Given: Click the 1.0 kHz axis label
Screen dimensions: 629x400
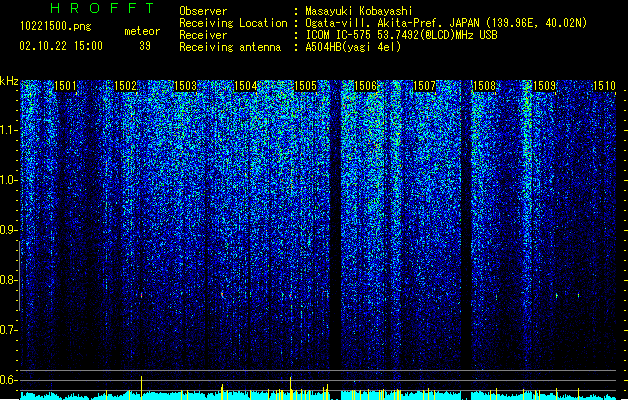Looking at the screenshot, I should [8, 180].
